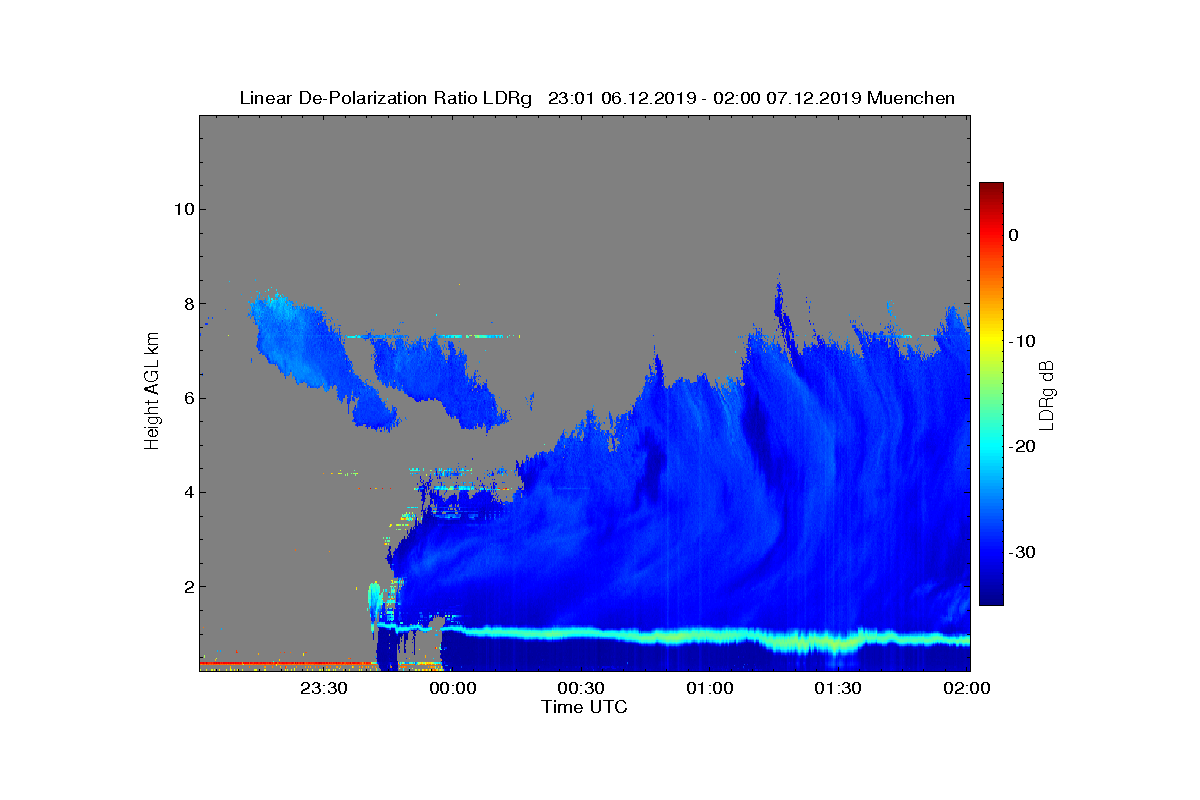Click the colorbar value -20
This screenshot has height=800, width=1200.
tap(1023, 447)
